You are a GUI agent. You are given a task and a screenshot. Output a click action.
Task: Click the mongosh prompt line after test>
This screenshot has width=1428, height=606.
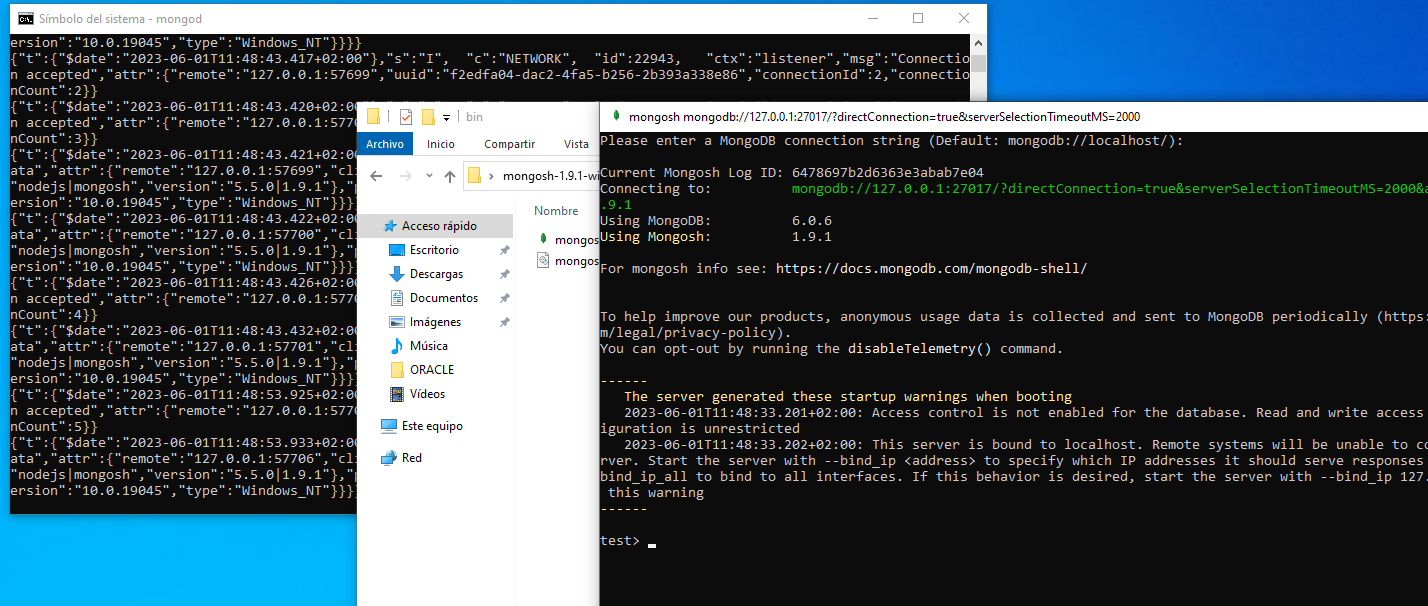(x=652, y=541)
